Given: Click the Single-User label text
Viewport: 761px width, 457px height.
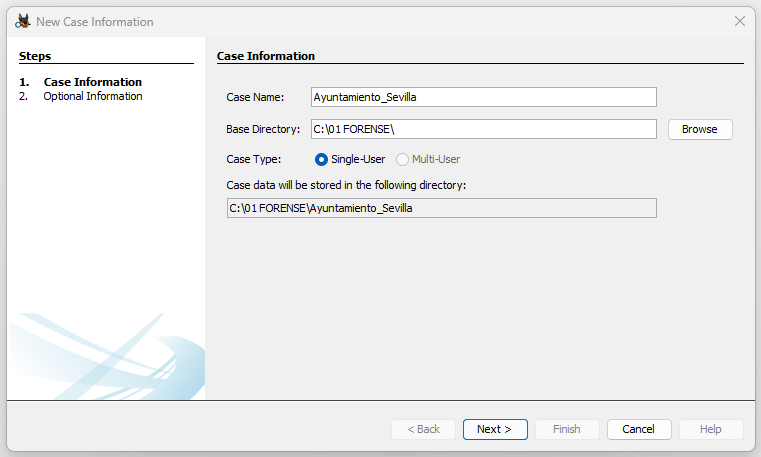Looking at the screenshot, I should tap(358, 159).
